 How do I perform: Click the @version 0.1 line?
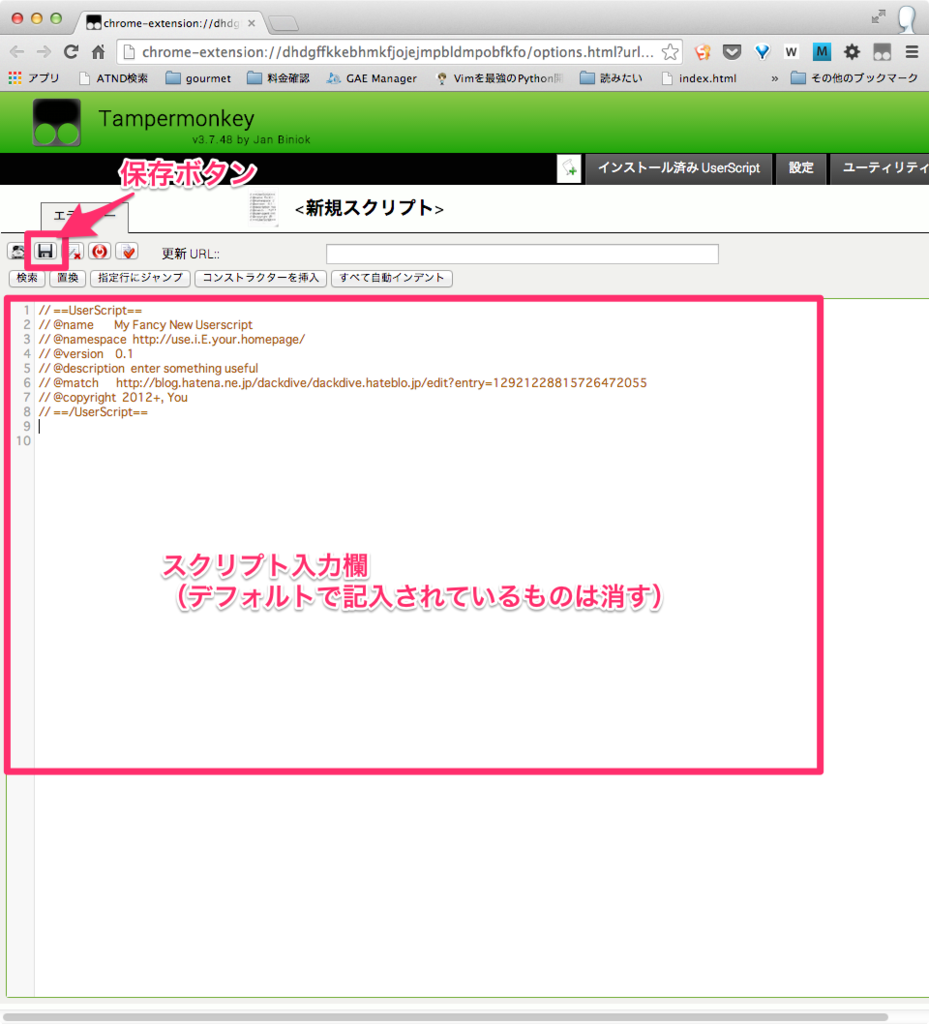(86, 354)
